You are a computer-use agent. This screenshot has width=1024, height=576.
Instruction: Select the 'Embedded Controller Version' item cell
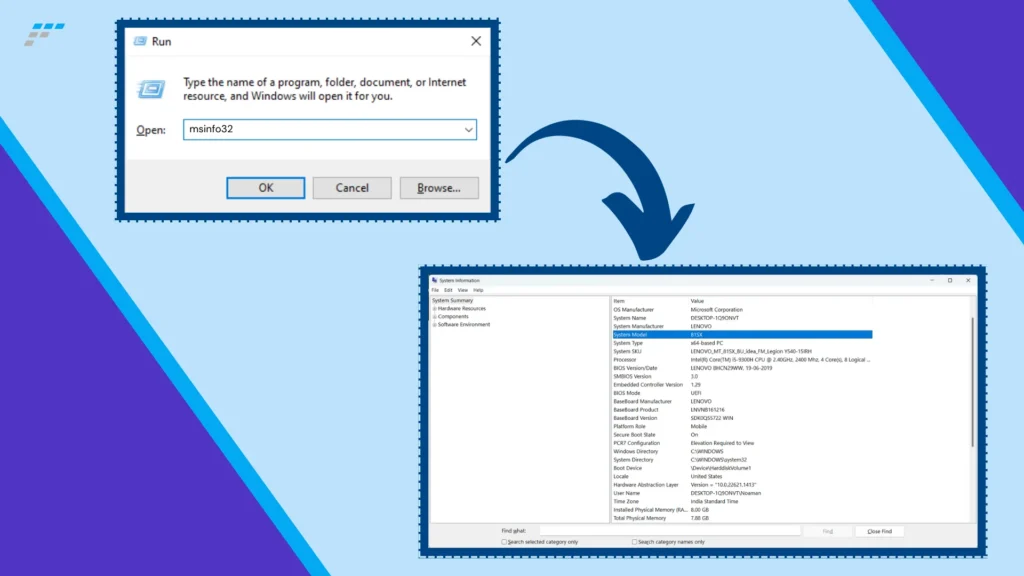pos(648,385)
